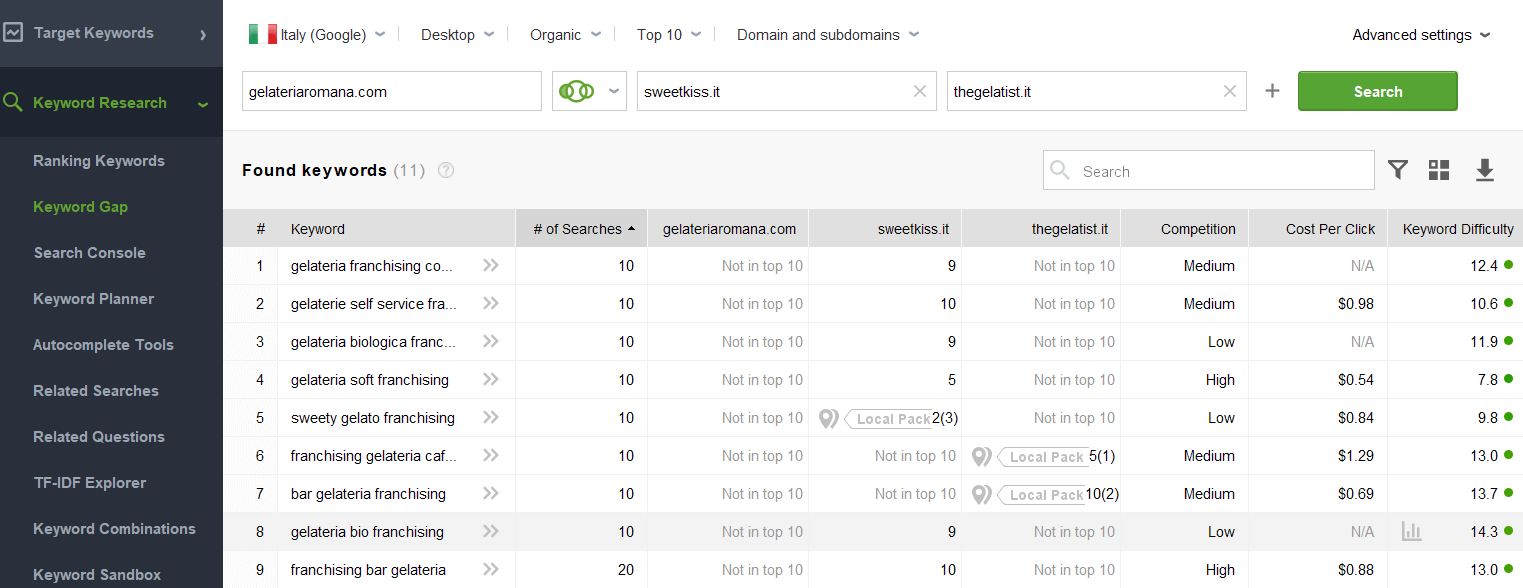
Task: Open the intersection mode dropdown
Action: tap(589, 91)
